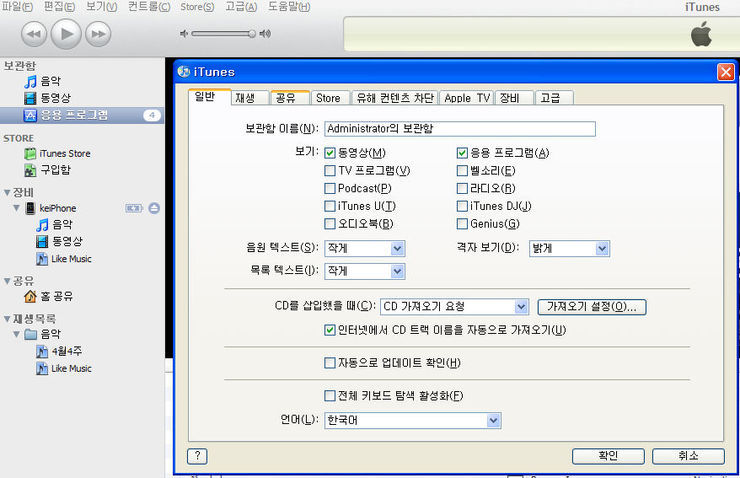Check the 벨소리(E) ringtones checkbox

[462, 170]
